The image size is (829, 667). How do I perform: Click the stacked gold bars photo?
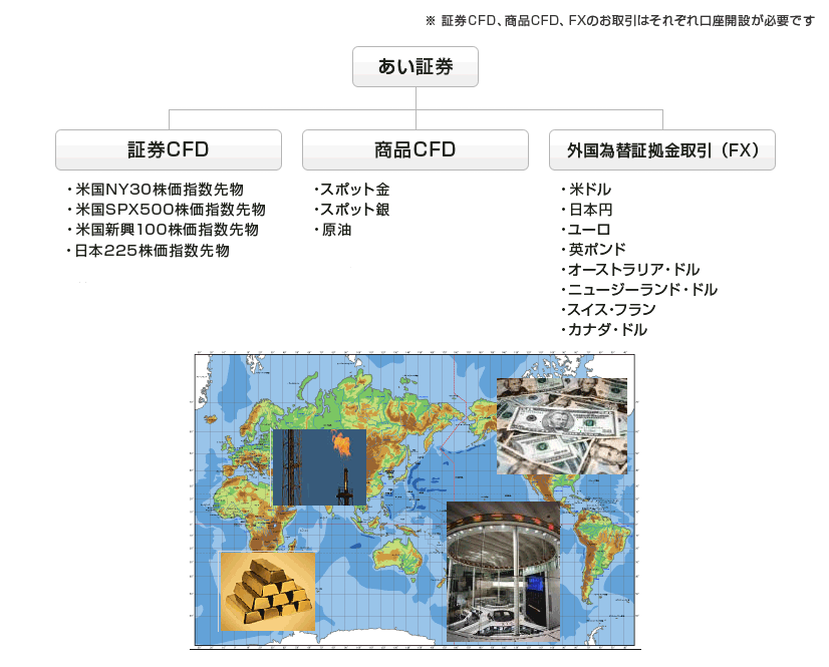tap(268, 592)
